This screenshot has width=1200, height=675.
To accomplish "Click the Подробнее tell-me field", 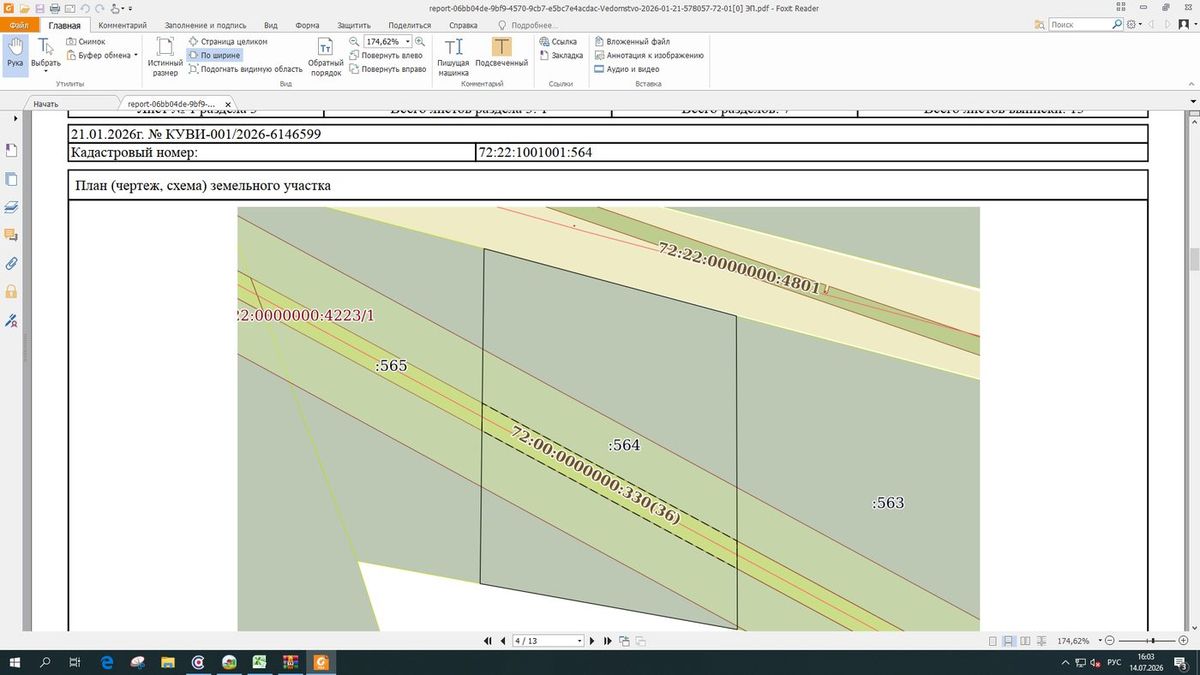I will 528,25.
